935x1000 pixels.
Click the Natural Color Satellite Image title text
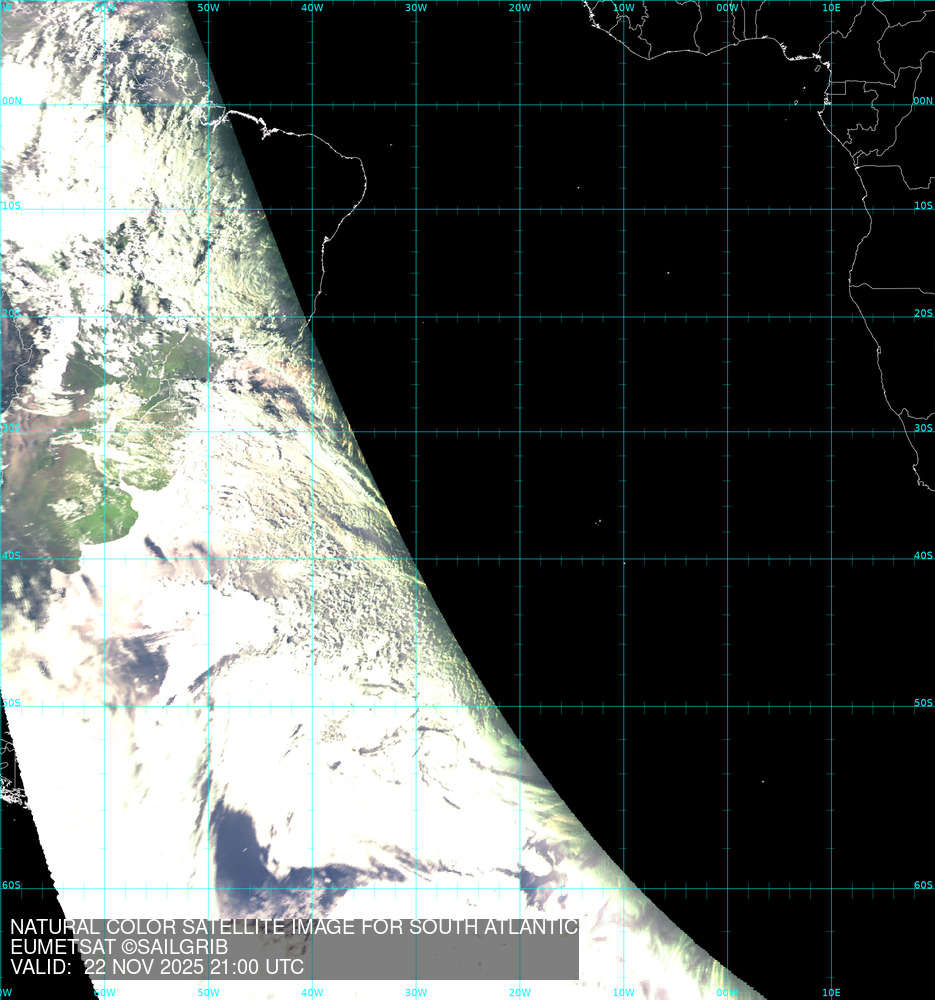pyautogui.click(x=293, y=927)
